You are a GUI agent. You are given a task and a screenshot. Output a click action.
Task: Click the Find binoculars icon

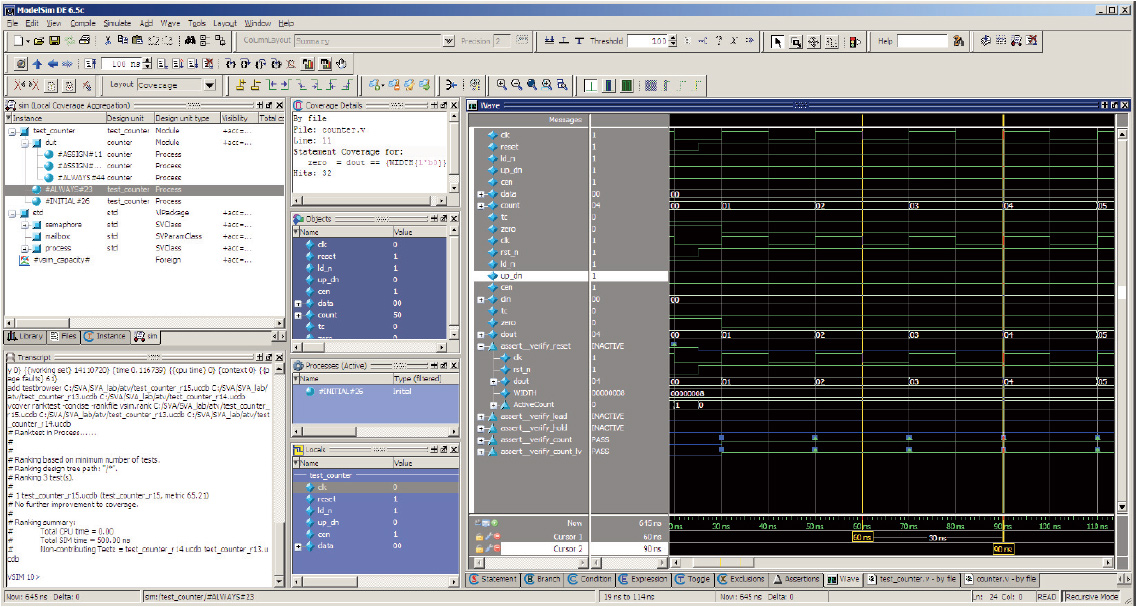click(190, 41)
